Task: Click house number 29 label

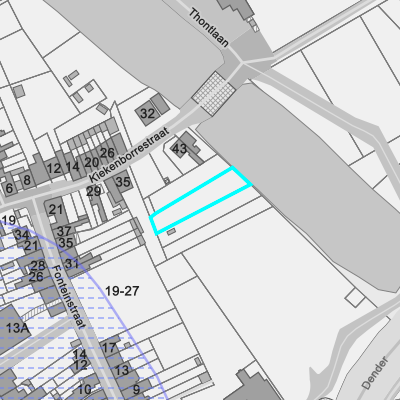Action: [x=93, y=191]
